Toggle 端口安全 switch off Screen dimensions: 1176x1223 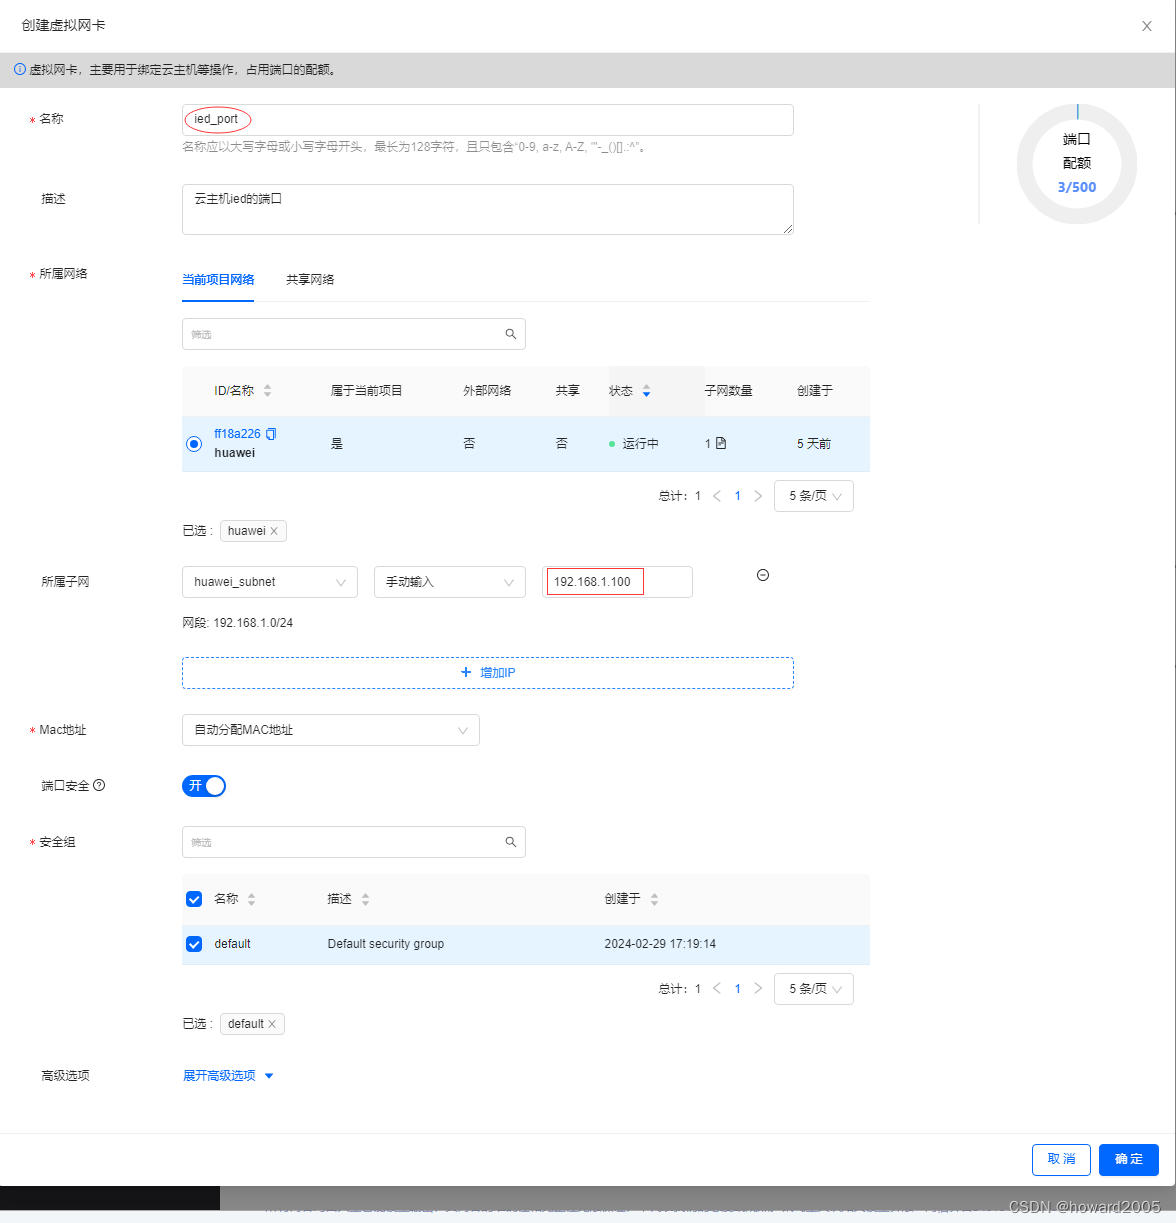tap(204, 786)
